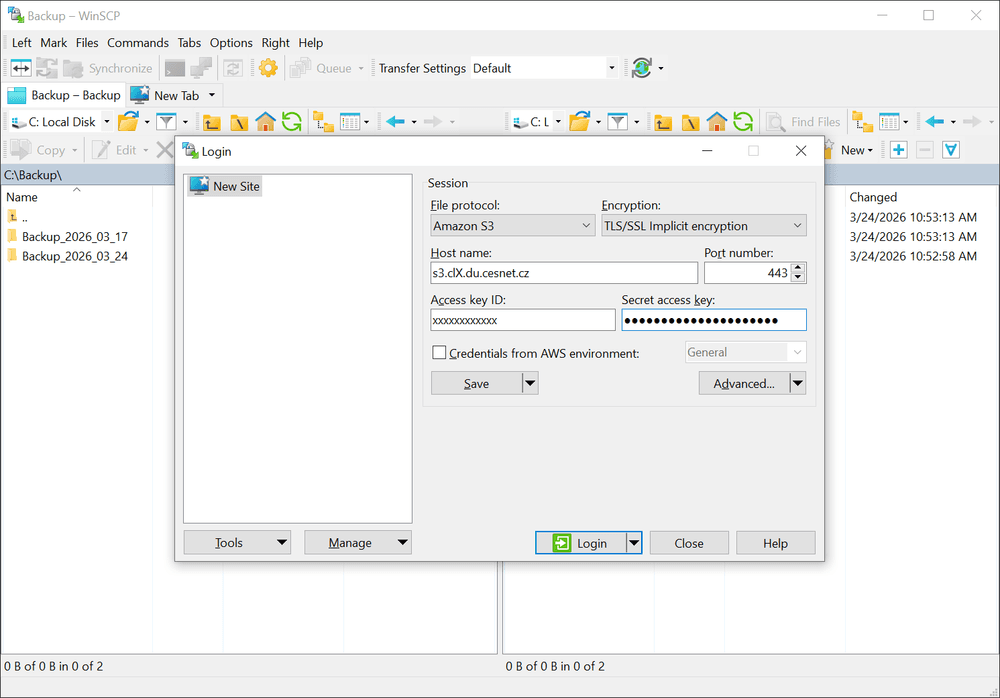
Task: Open the left panel's open-directory folder icon
Action: 128,121
